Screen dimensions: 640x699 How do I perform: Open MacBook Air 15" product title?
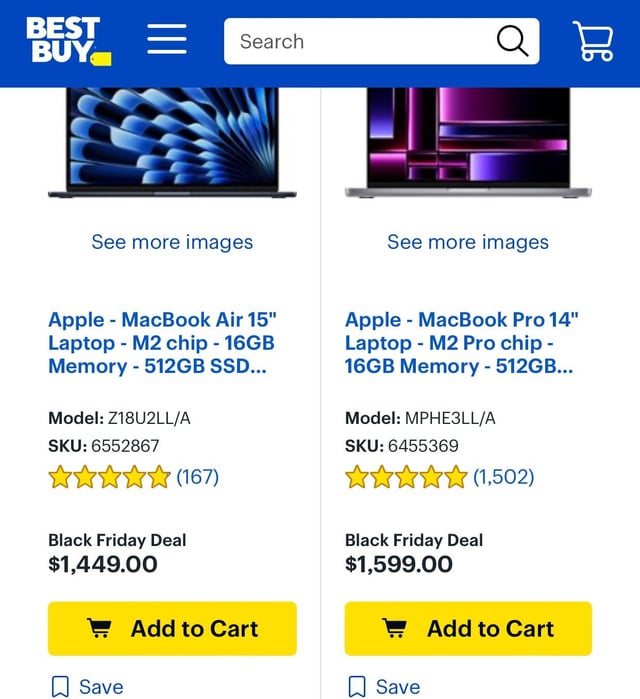pos(162,343)
